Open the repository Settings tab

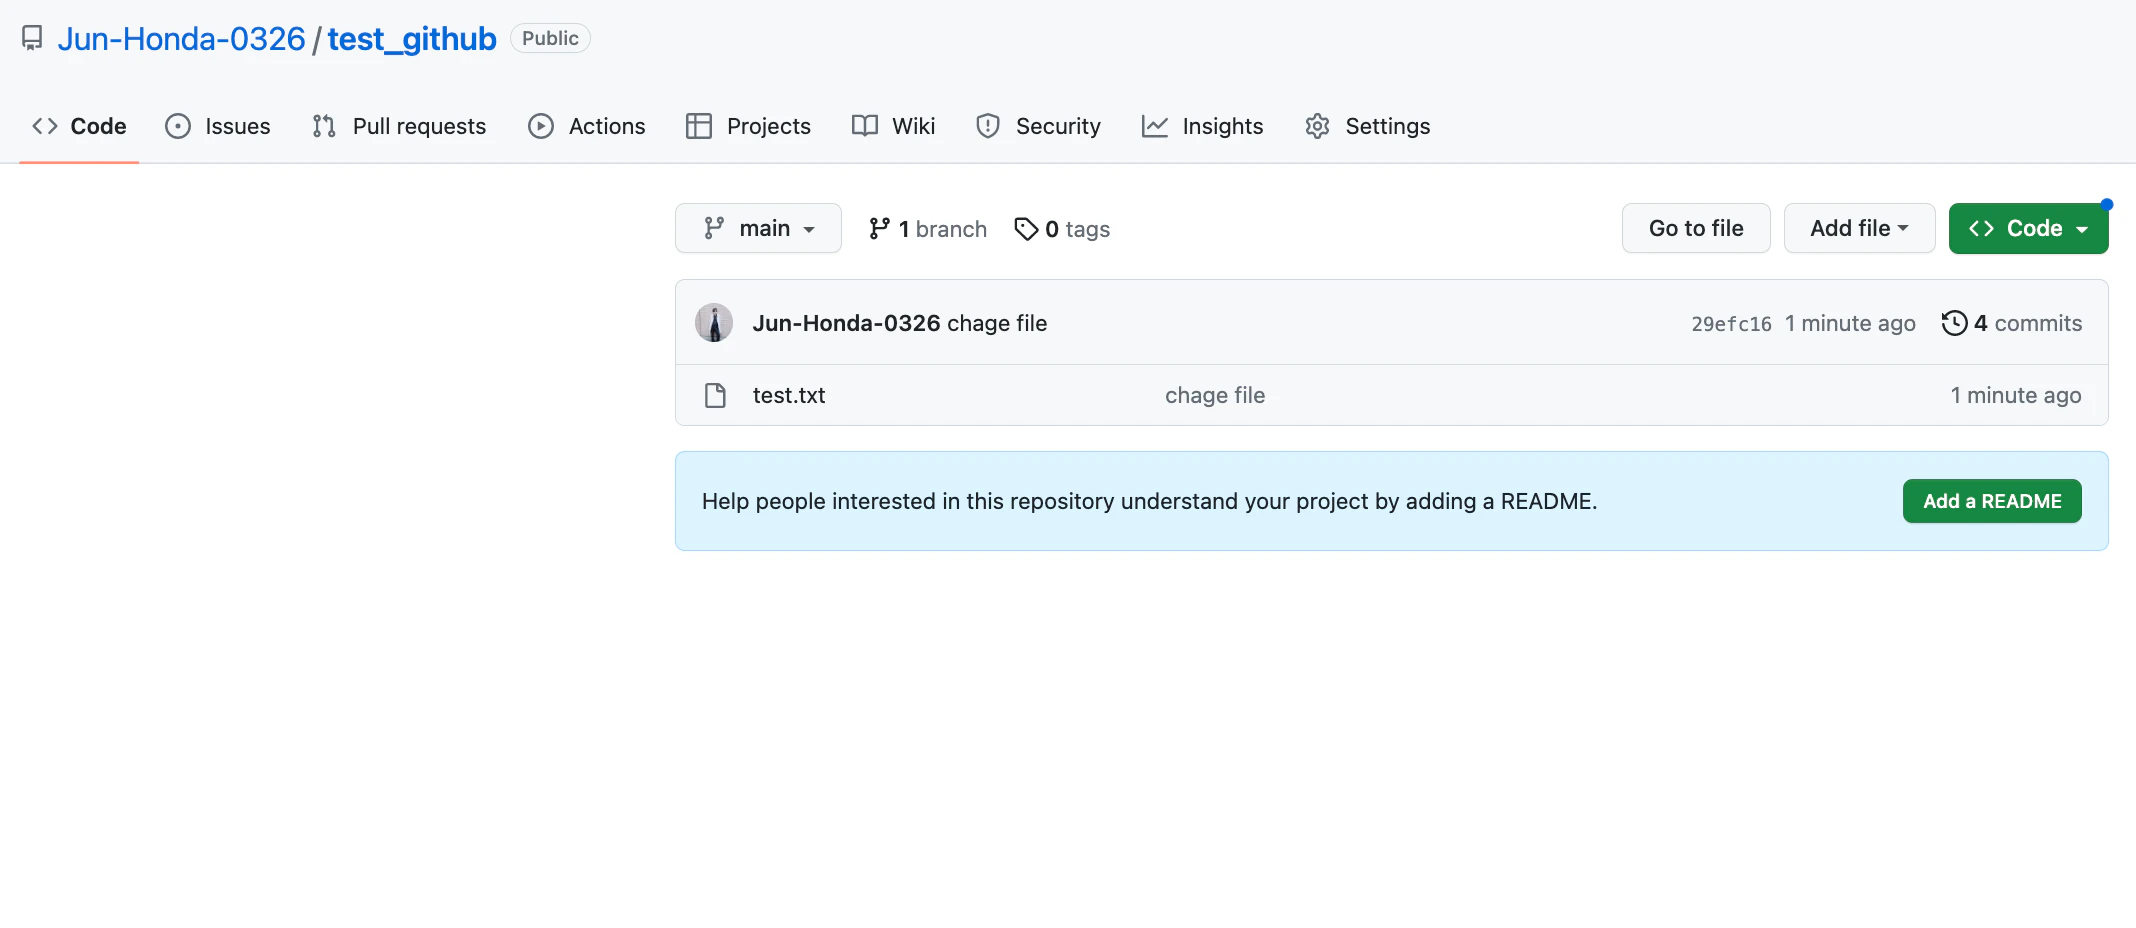point(1367,126)
